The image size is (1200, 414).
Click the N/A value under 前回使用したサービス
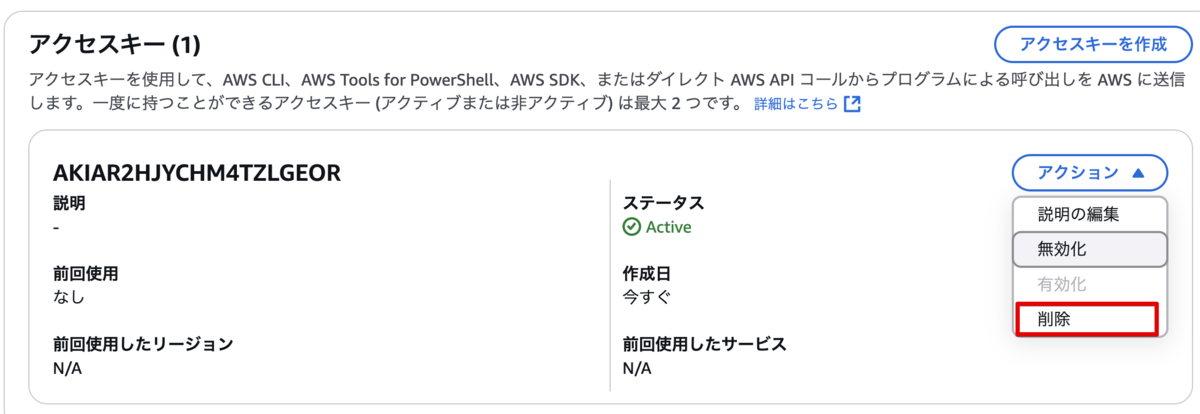coord(636,368)
